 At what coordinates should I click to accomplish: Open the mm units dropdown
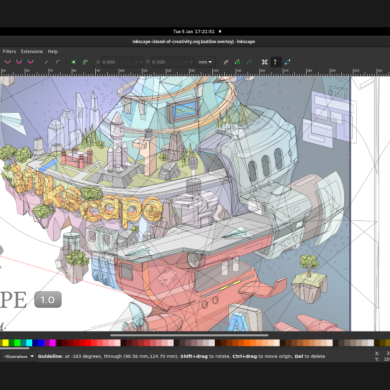tap(205, 62)
